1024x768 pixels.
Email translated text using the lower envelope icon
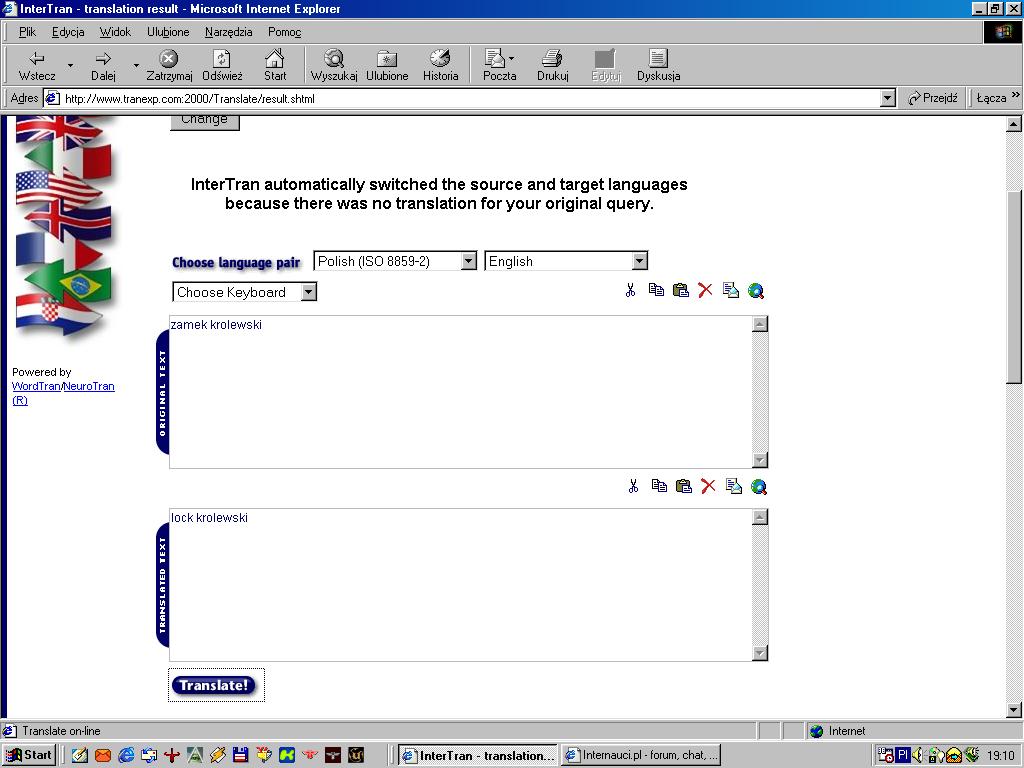point(733,486)
